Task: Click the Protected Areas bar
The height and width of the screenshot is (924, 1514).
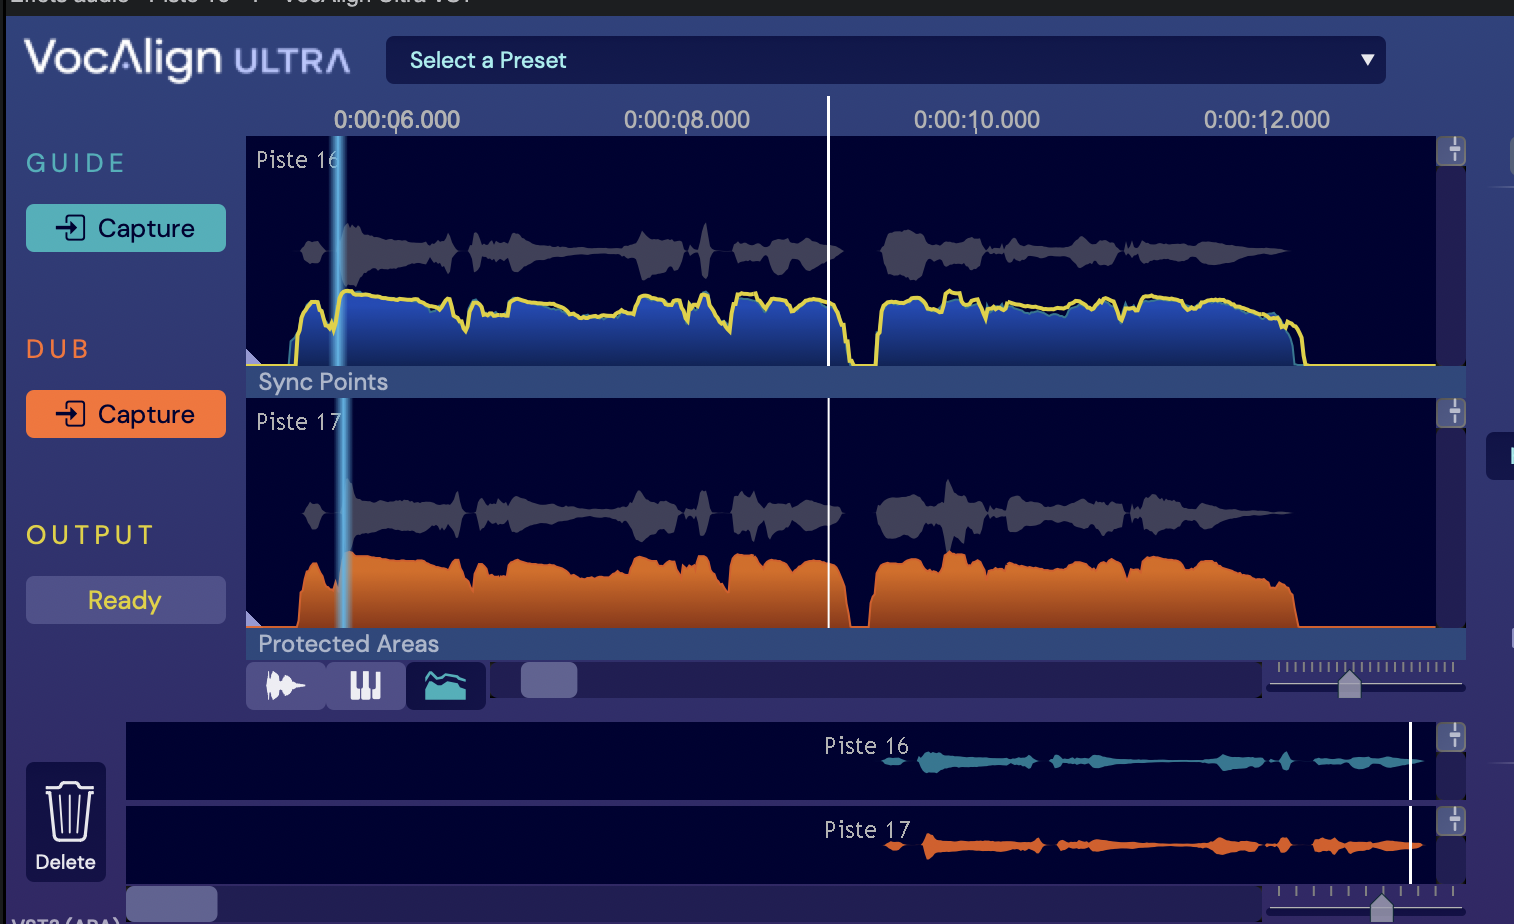Action: tap(856, 644)
